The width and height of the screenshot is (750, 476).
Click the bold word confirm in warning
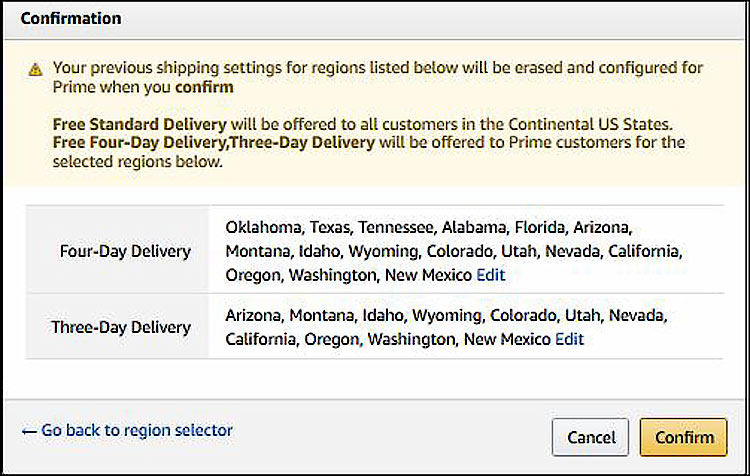click(204, 87)
